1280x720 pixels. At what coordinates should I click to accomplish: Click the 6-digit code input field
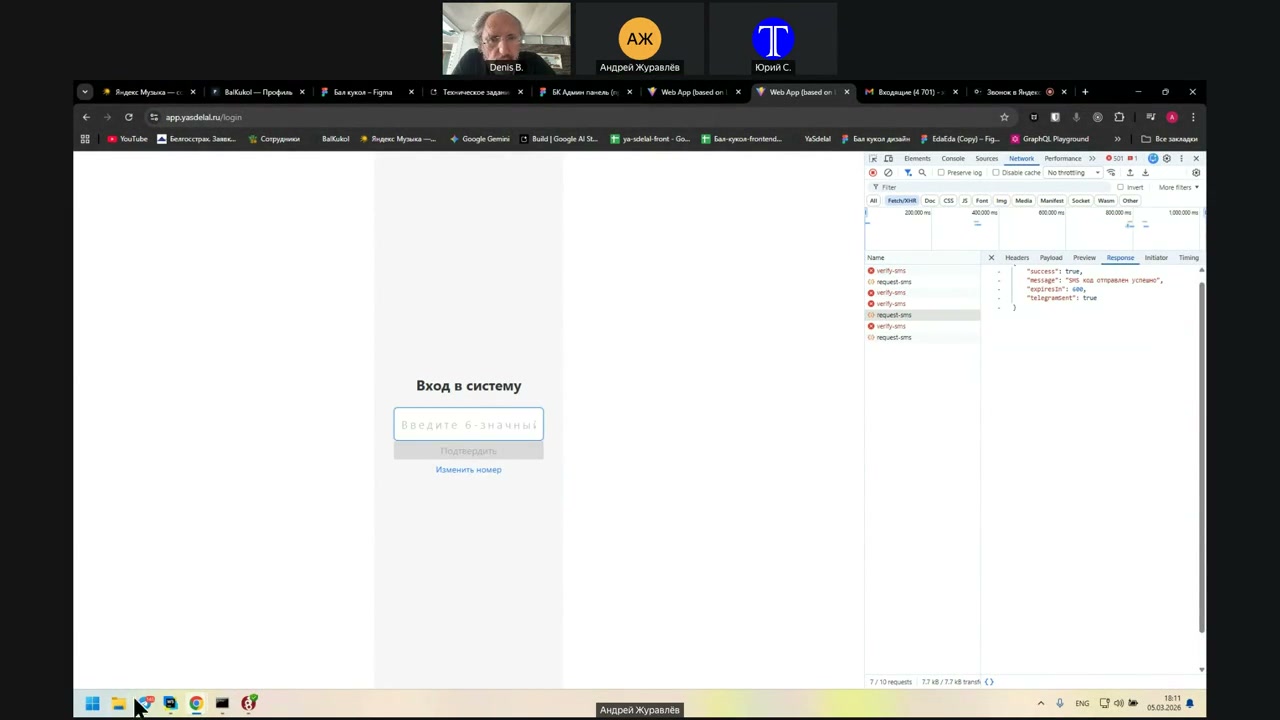[468, 425]
